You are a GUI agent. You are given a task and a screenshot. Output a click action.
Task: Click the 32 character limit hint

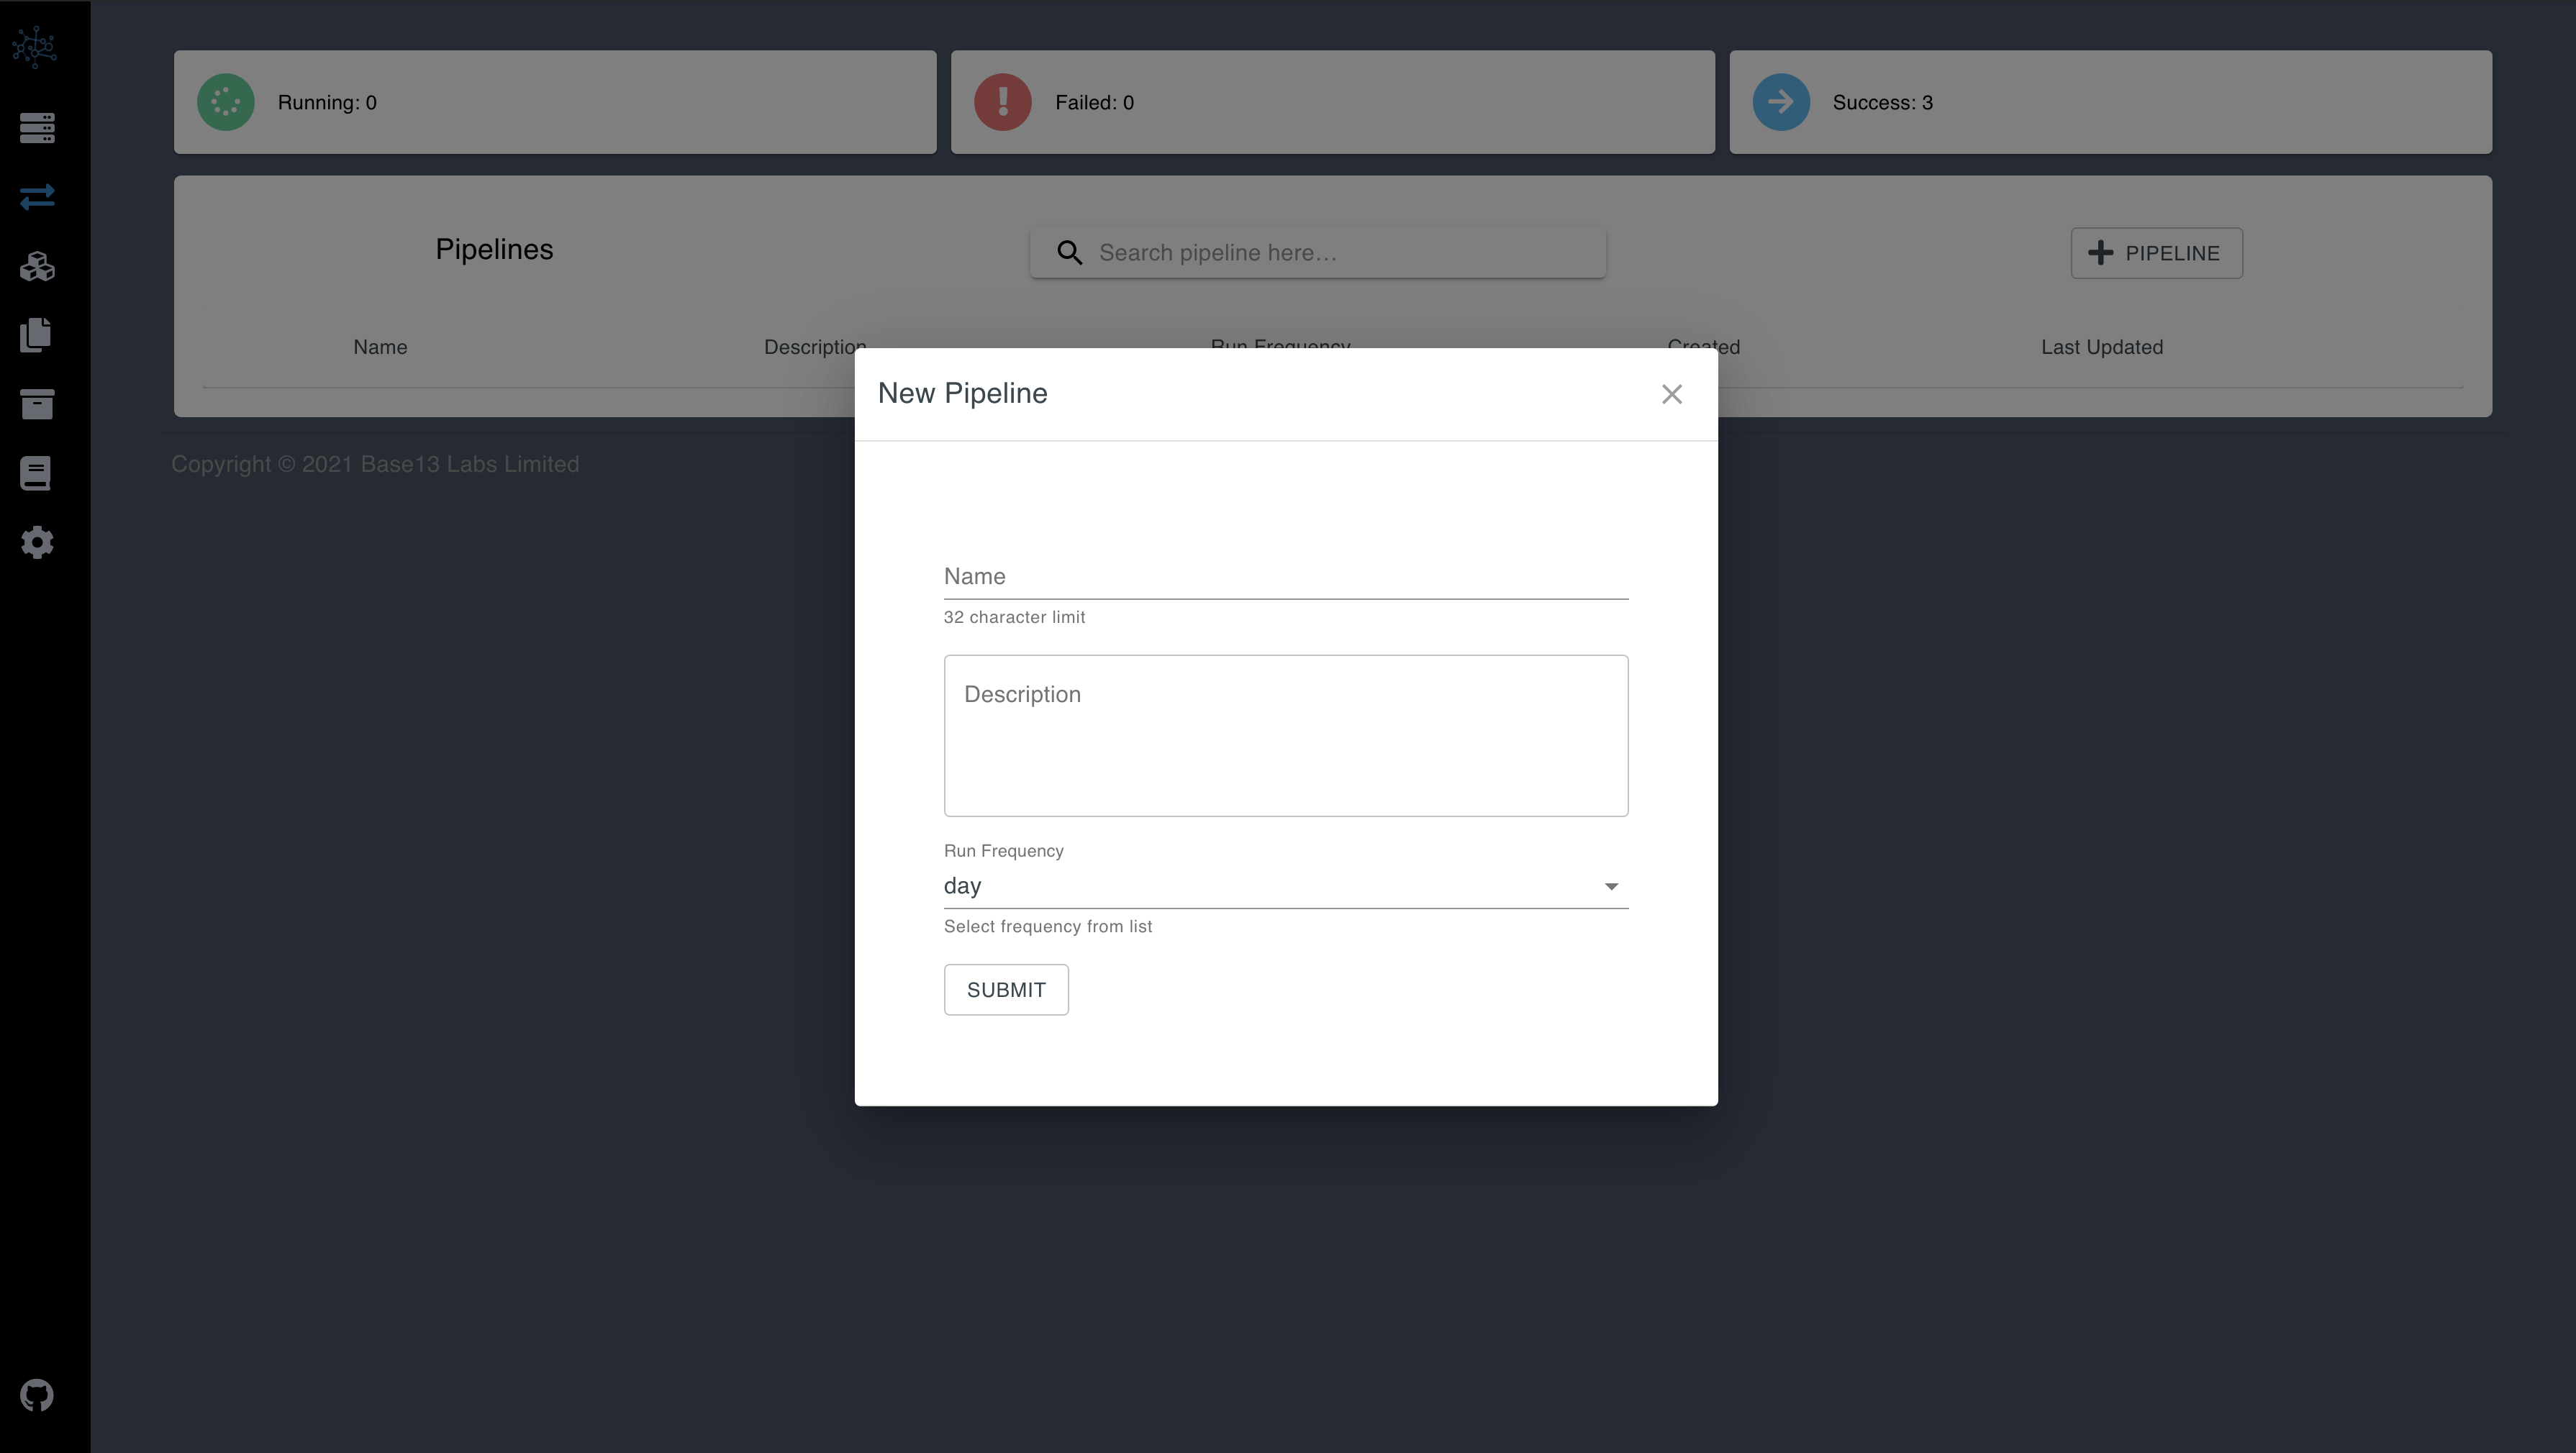[x=1014, y=618]
